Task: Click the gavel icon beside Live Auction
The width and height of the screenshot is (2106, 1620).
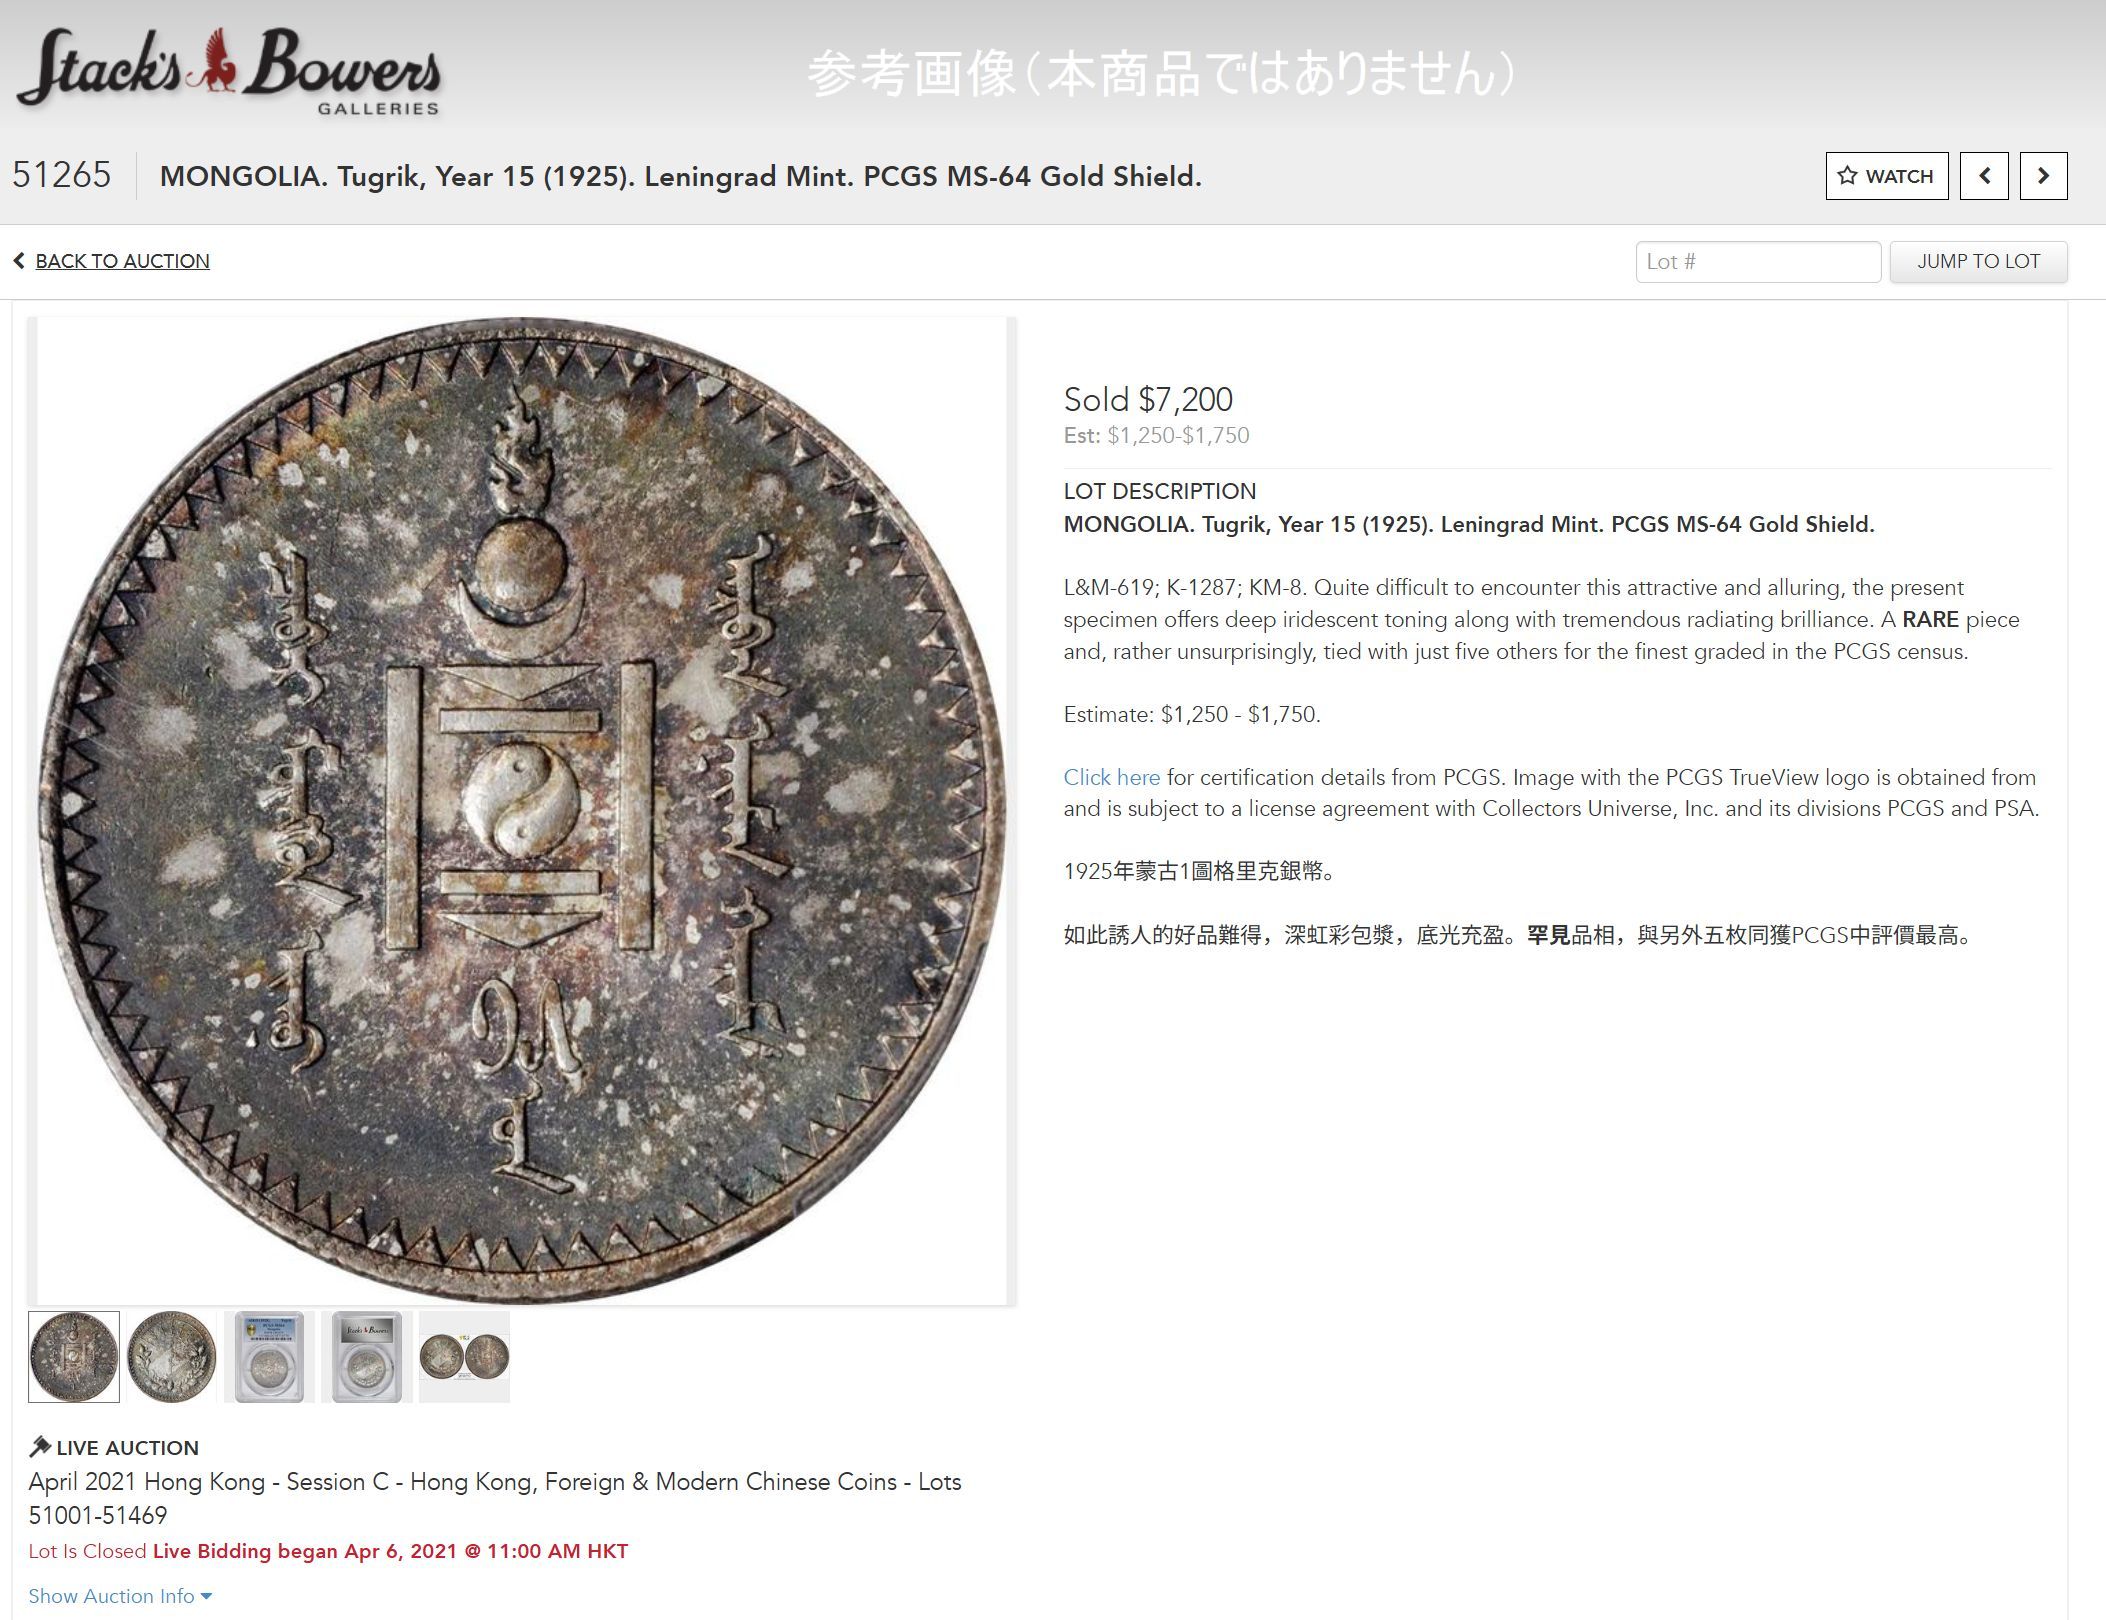Action: [x=40, y=1446]
